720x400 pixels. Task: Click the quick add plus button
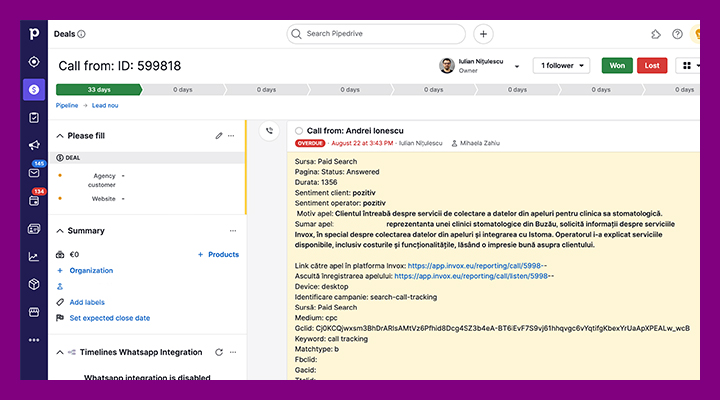tap(483, 34)
